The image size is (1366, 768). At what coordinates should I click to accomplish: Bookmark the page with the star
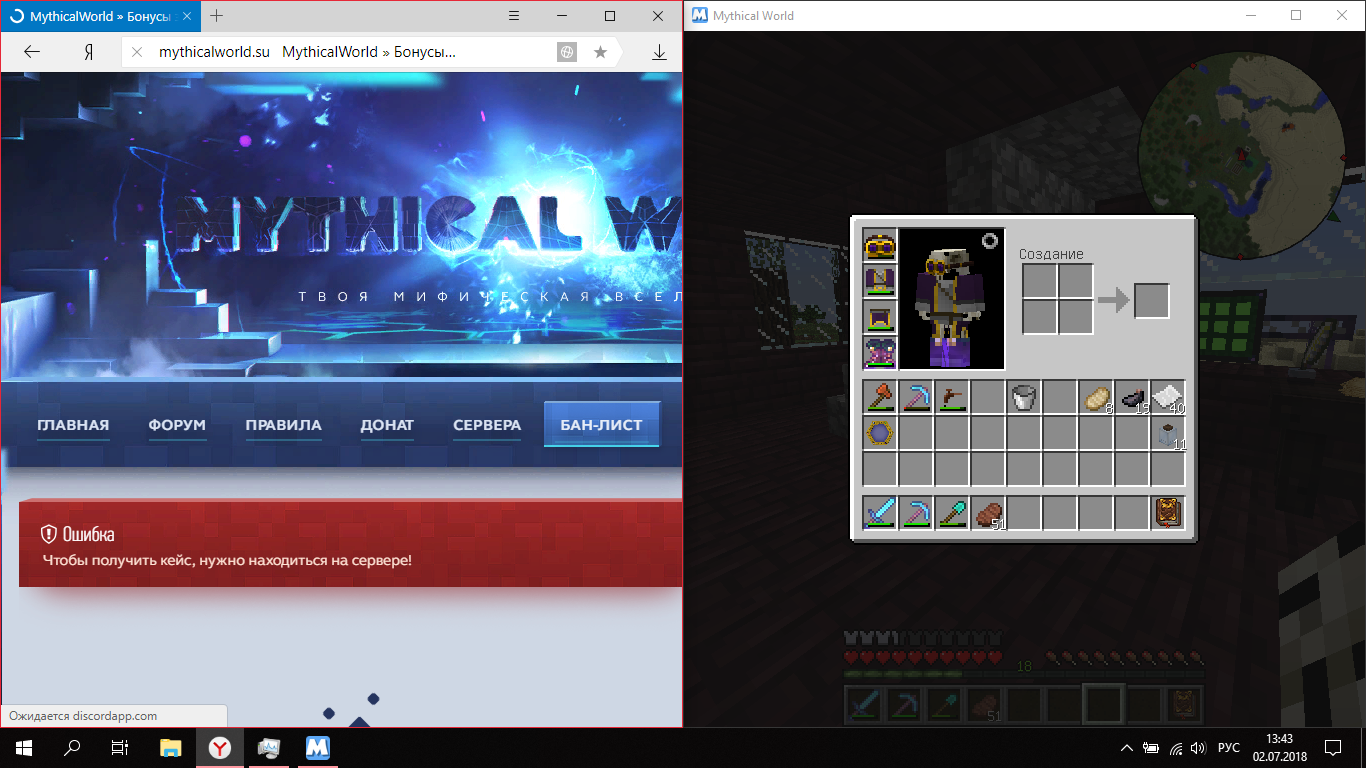click(x=600, y=53)
